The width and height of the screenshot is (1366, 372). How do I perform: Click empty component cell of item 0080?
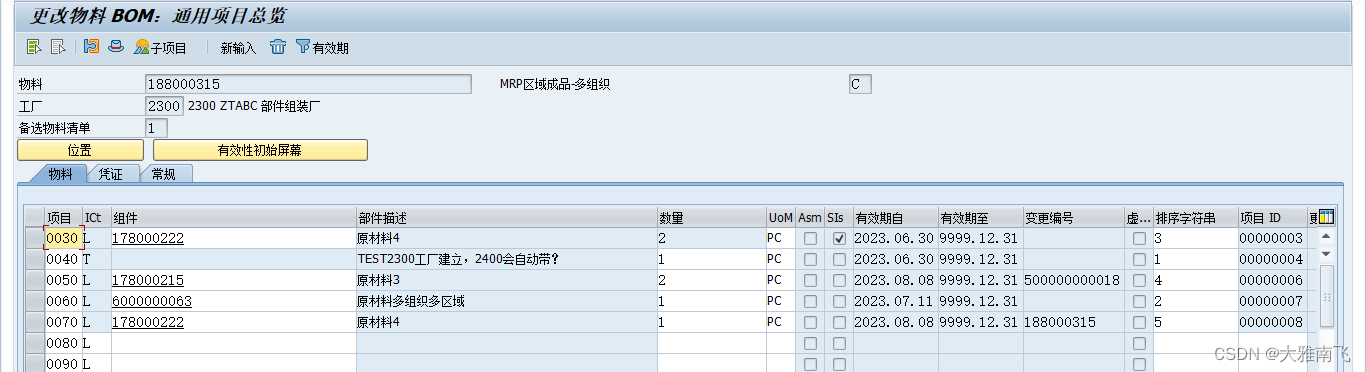(x=233, y=344)
